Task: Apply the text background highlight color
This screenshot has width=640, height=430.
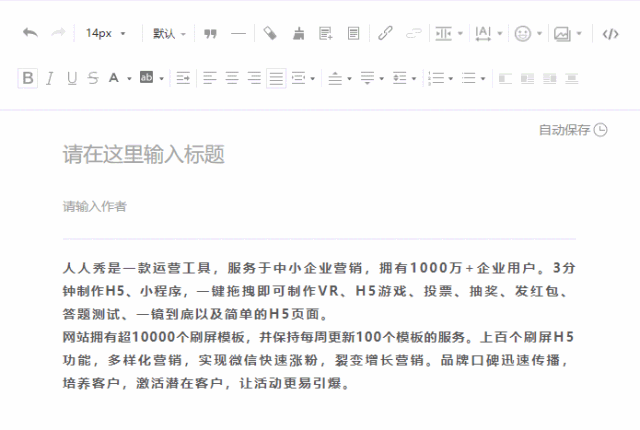Action: click(146, 77)
